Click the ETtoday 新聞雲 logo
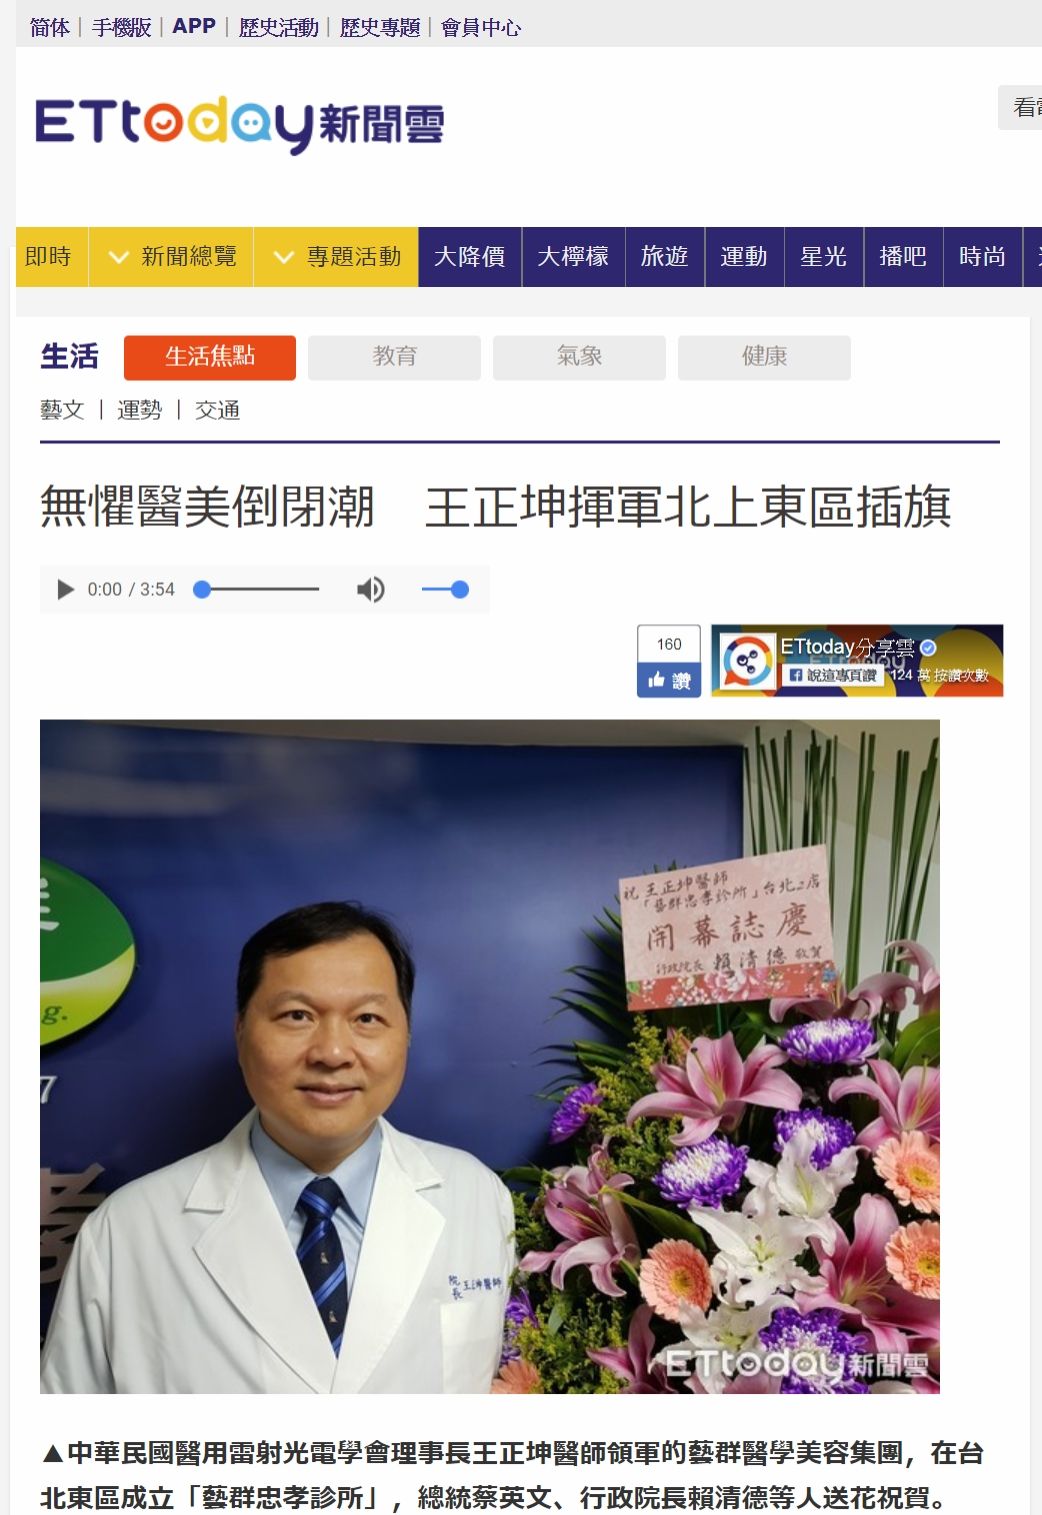The width and height of the screenshot is (1042, 1515). tap(240, 124)
